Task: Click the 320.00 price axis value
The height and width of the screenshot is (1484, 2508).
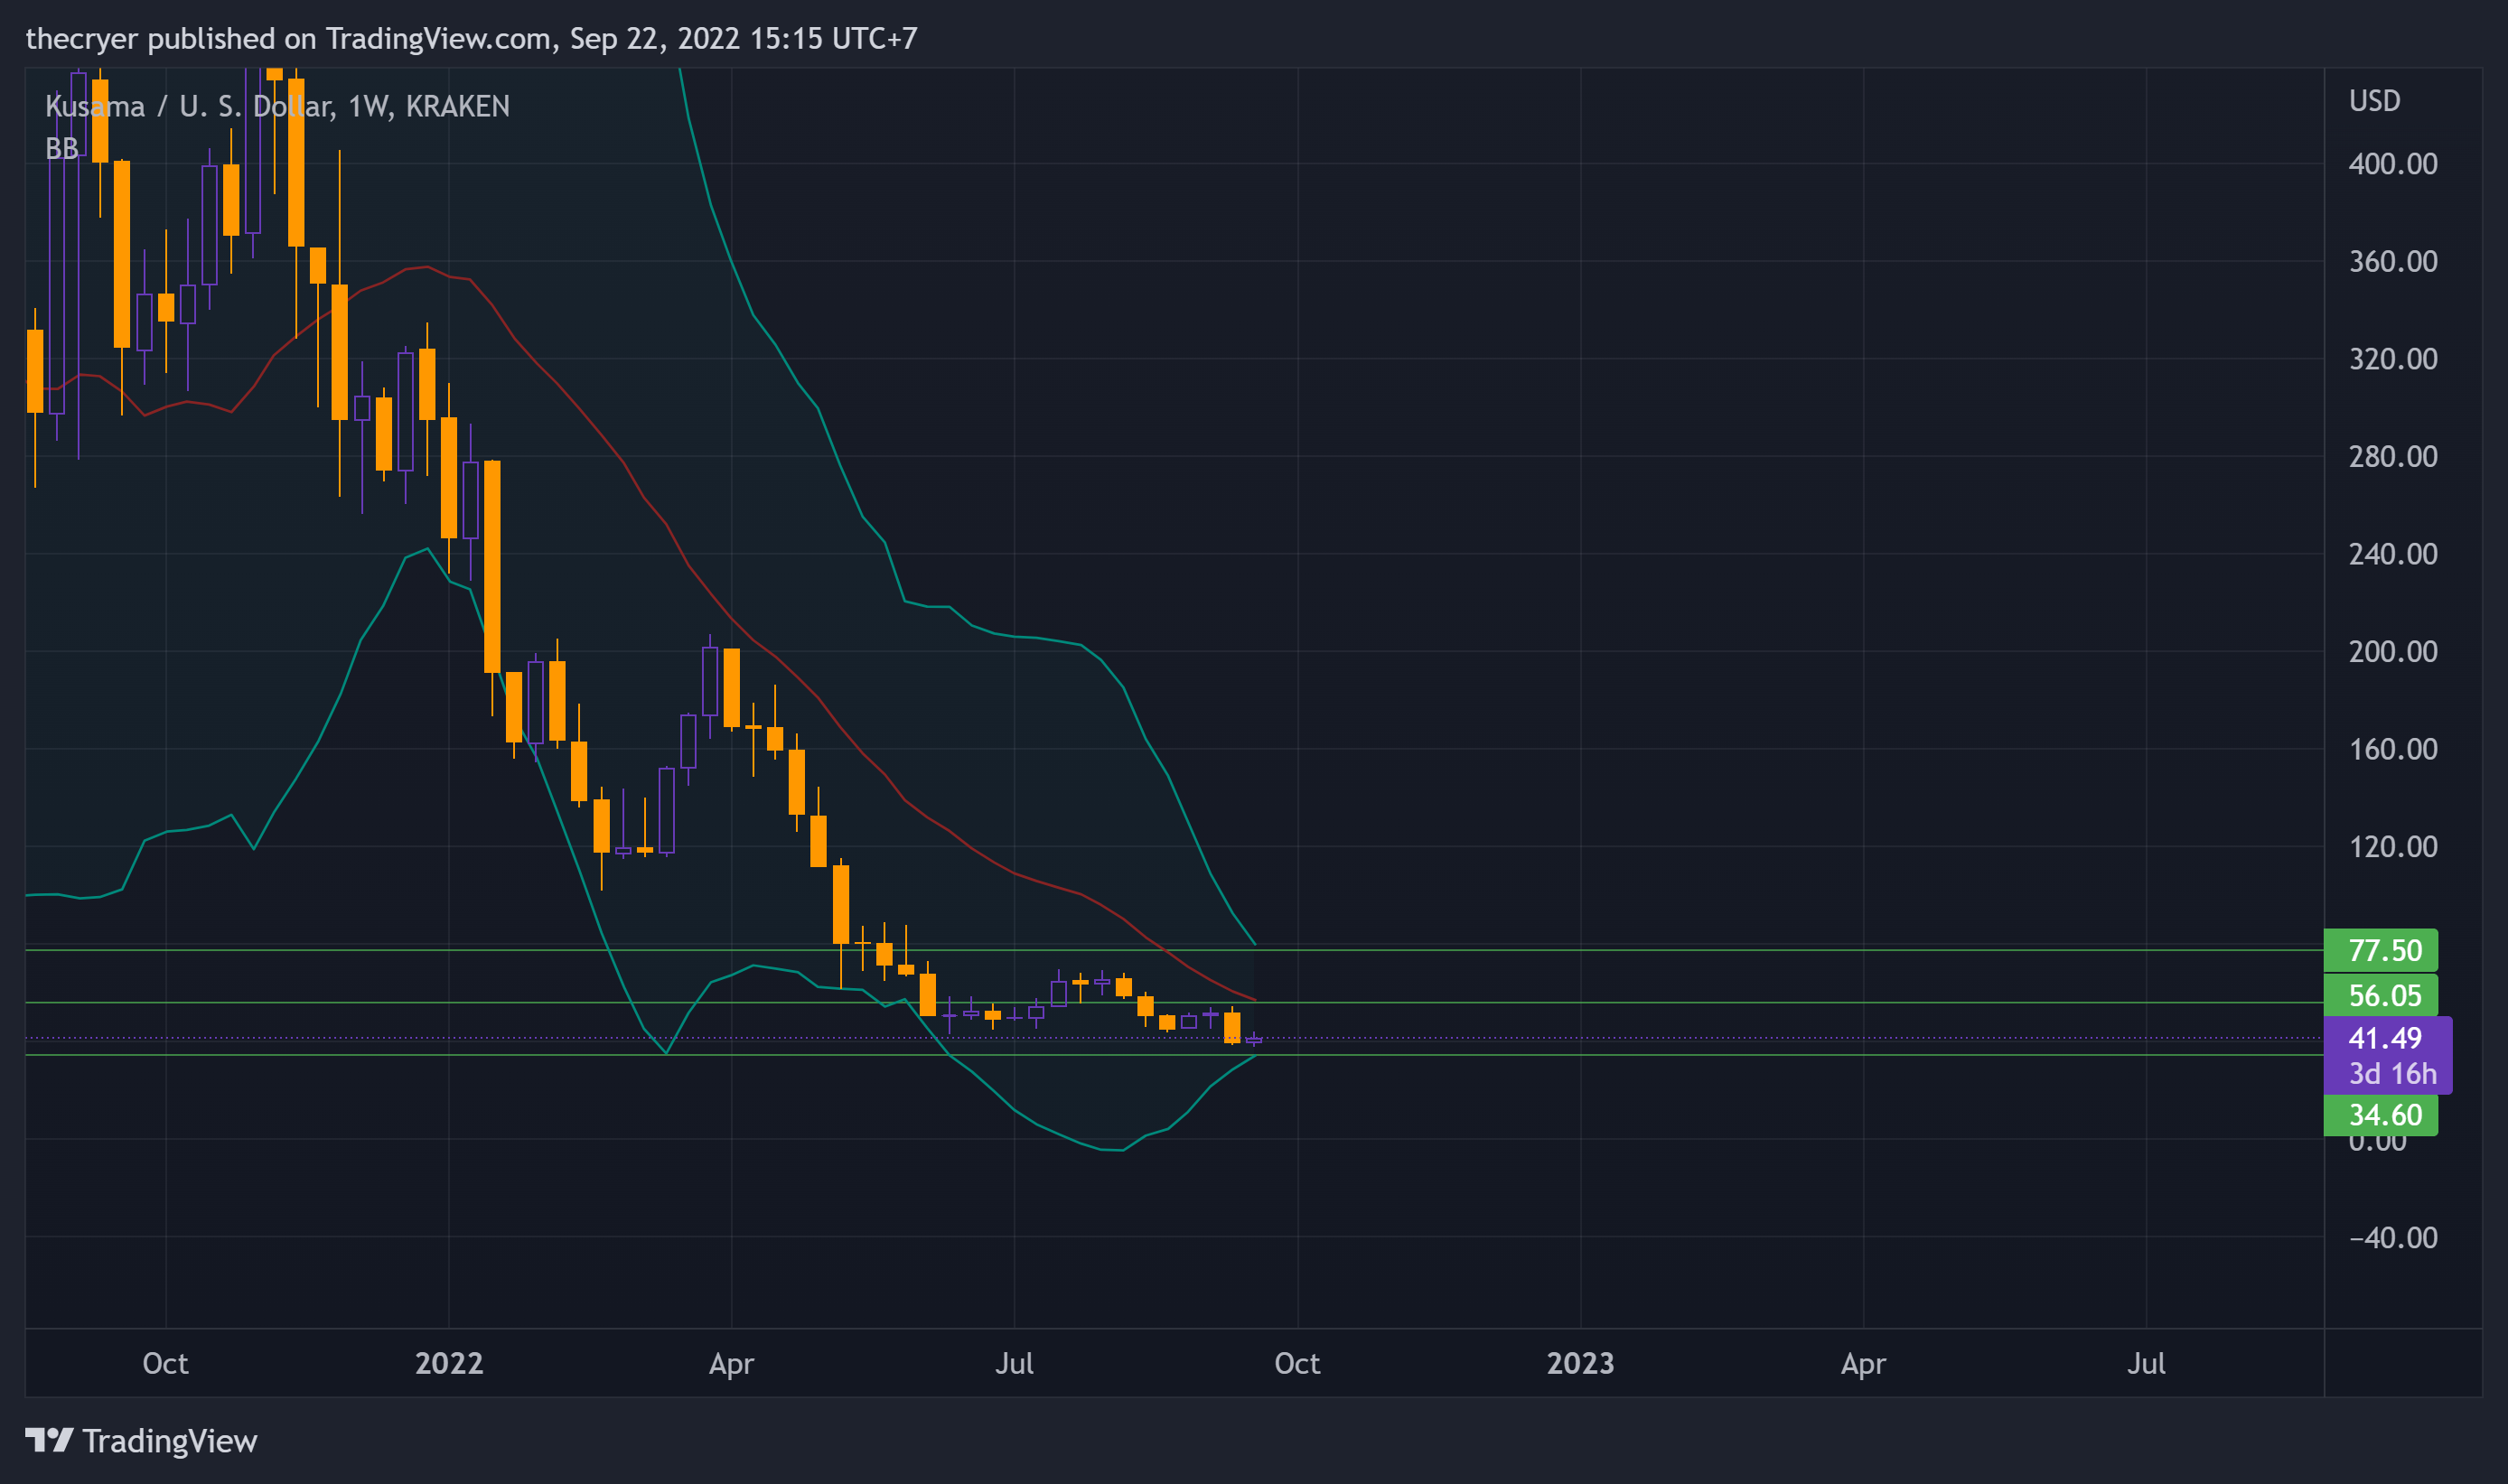Action: click(2393, 358)
